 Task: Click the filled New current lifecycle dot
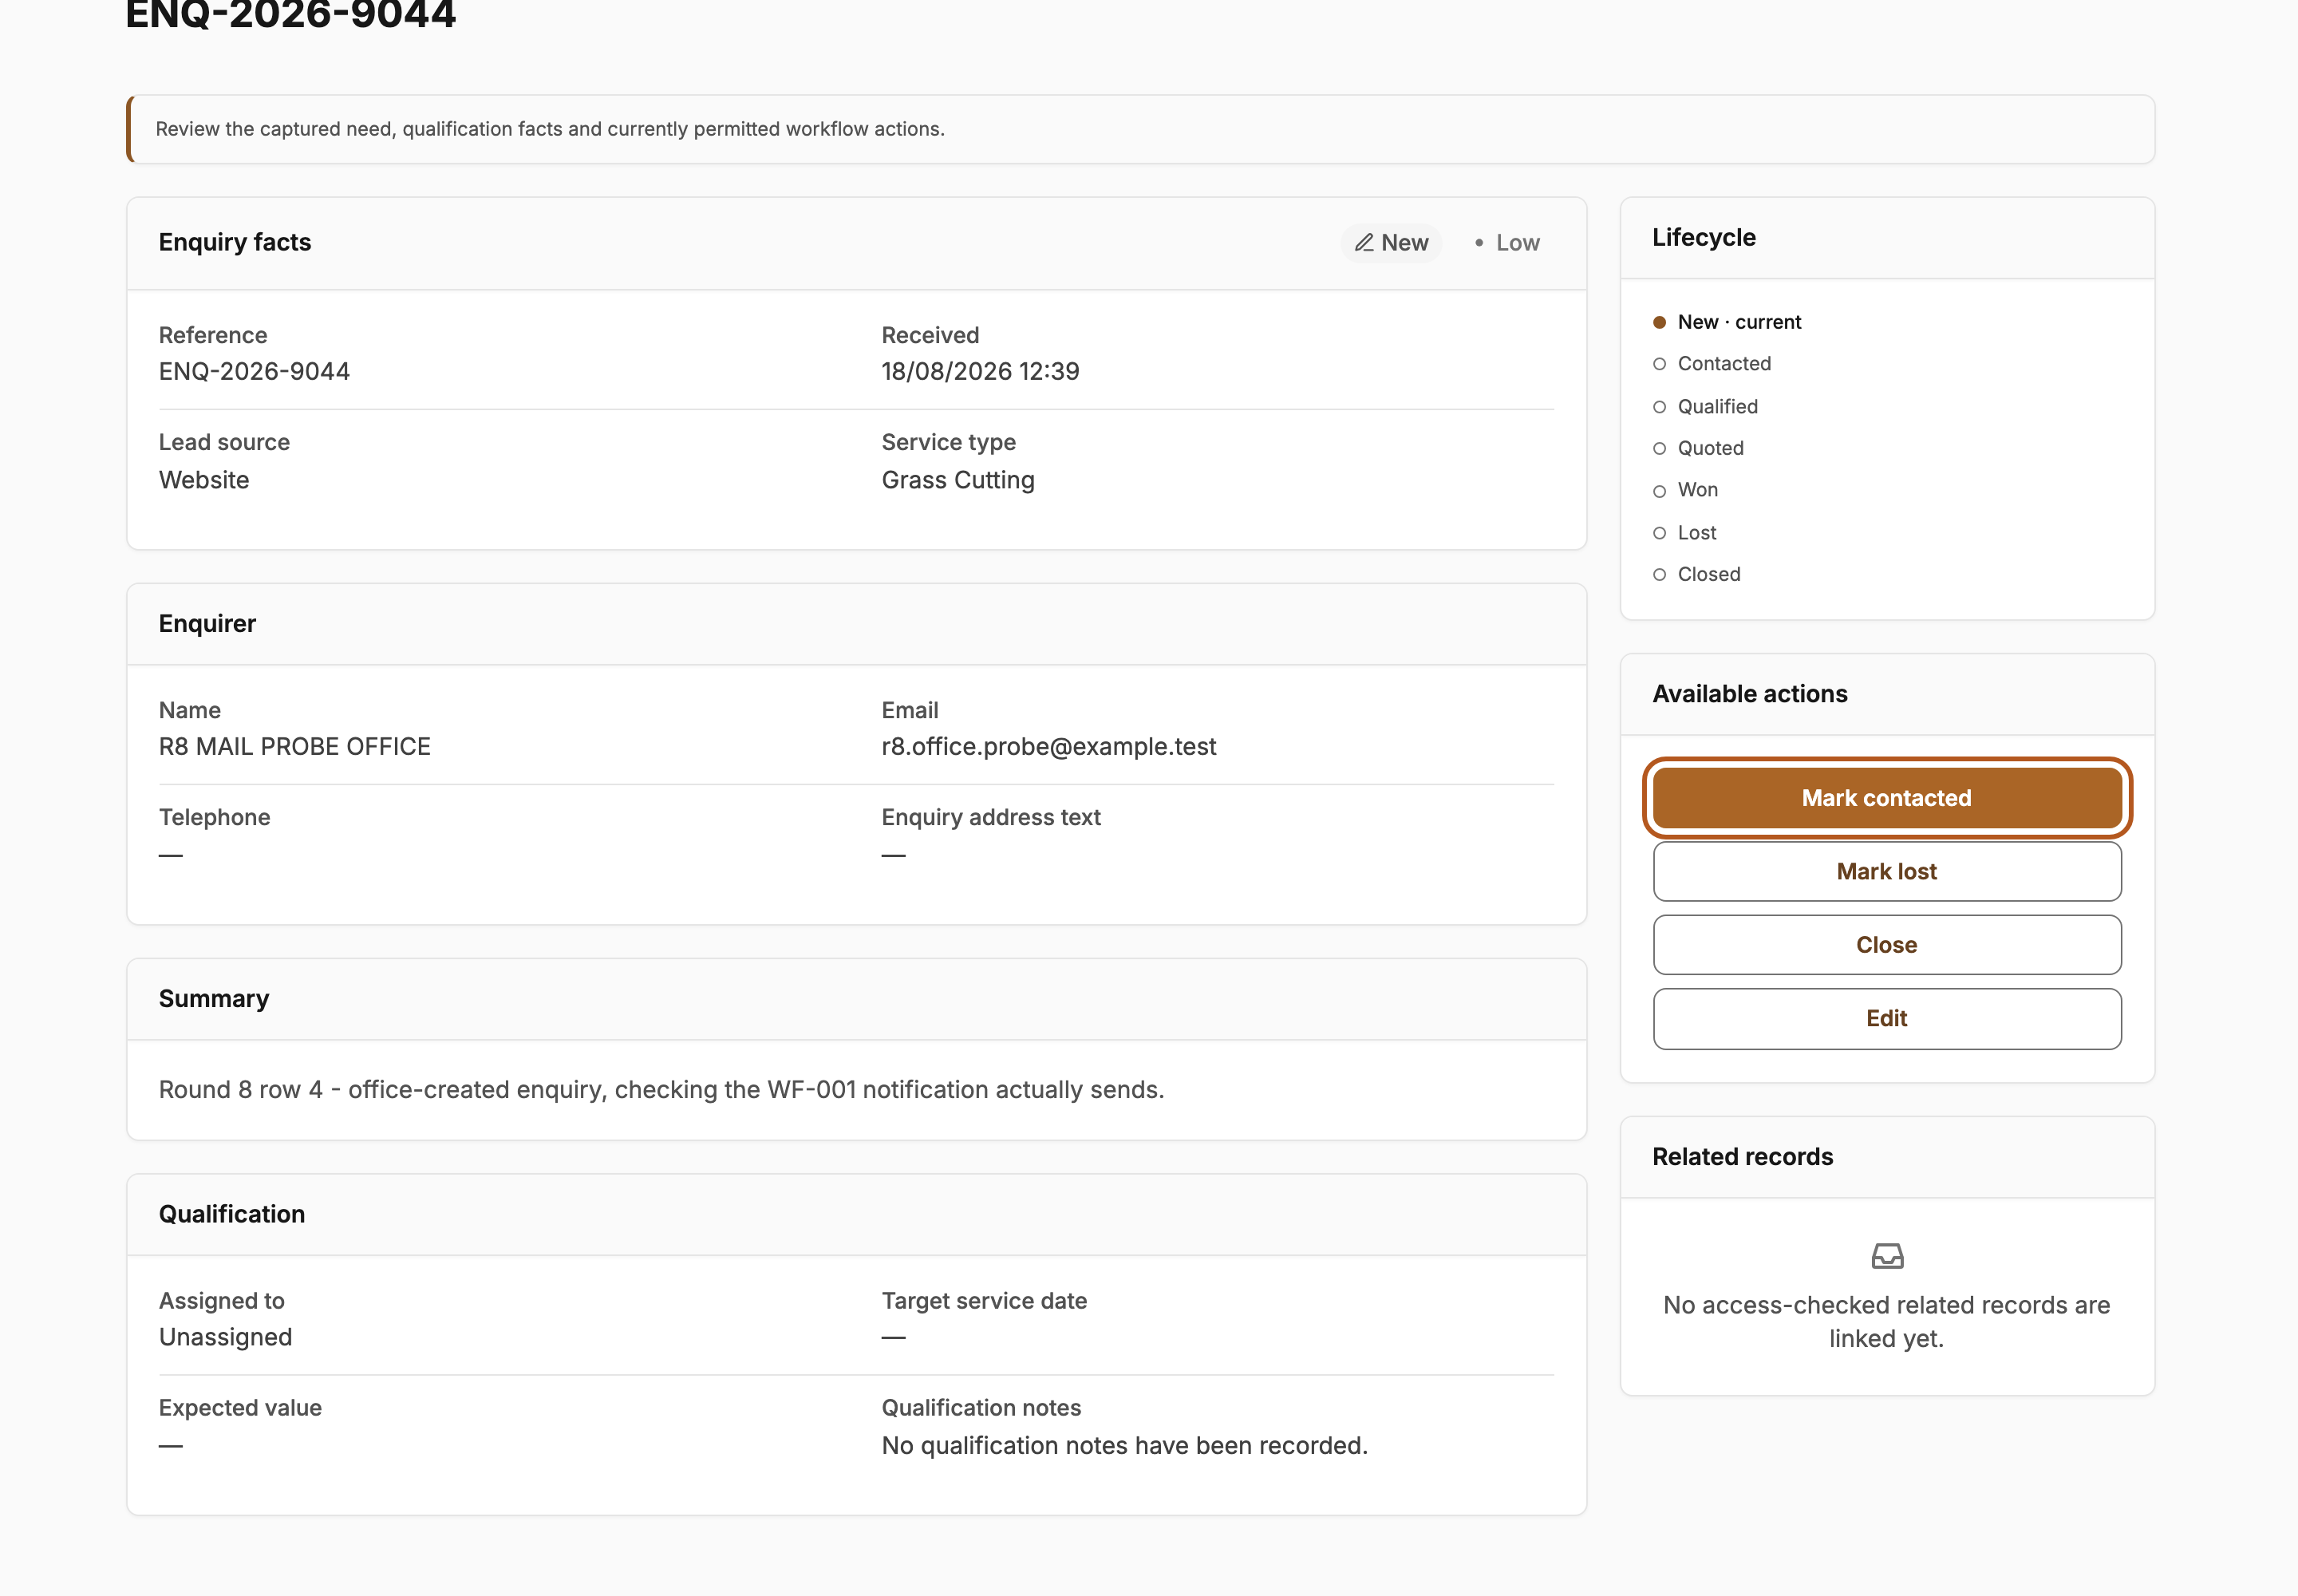click(1660, 322)
